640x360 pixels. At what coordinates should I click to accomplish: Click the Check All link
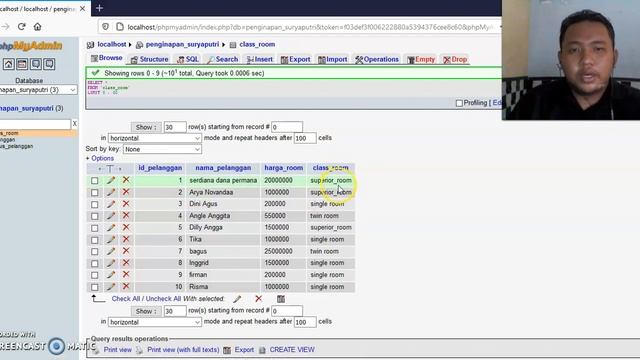(126, 299)
